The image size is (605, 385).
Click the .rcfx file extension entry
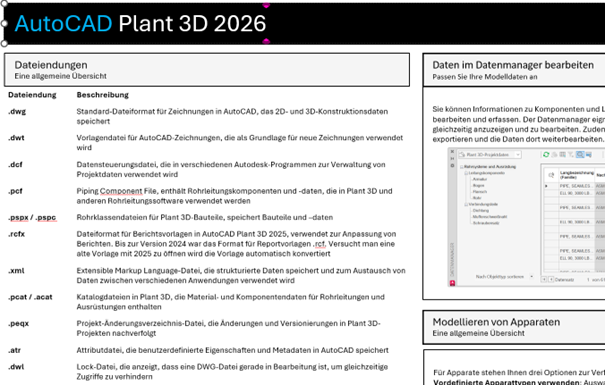[x=17, y=234]
